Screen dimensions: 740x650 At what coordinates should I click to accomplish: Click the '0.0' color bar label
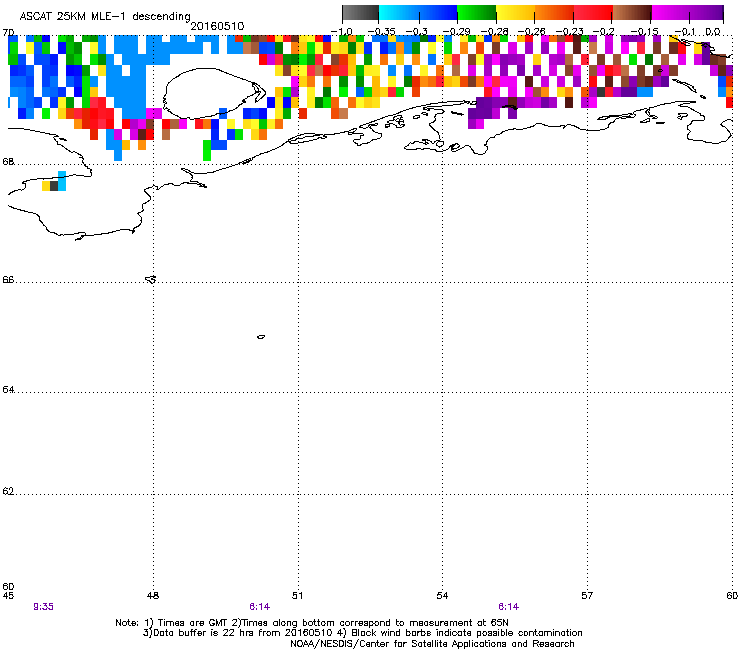[x=713, y=31]
